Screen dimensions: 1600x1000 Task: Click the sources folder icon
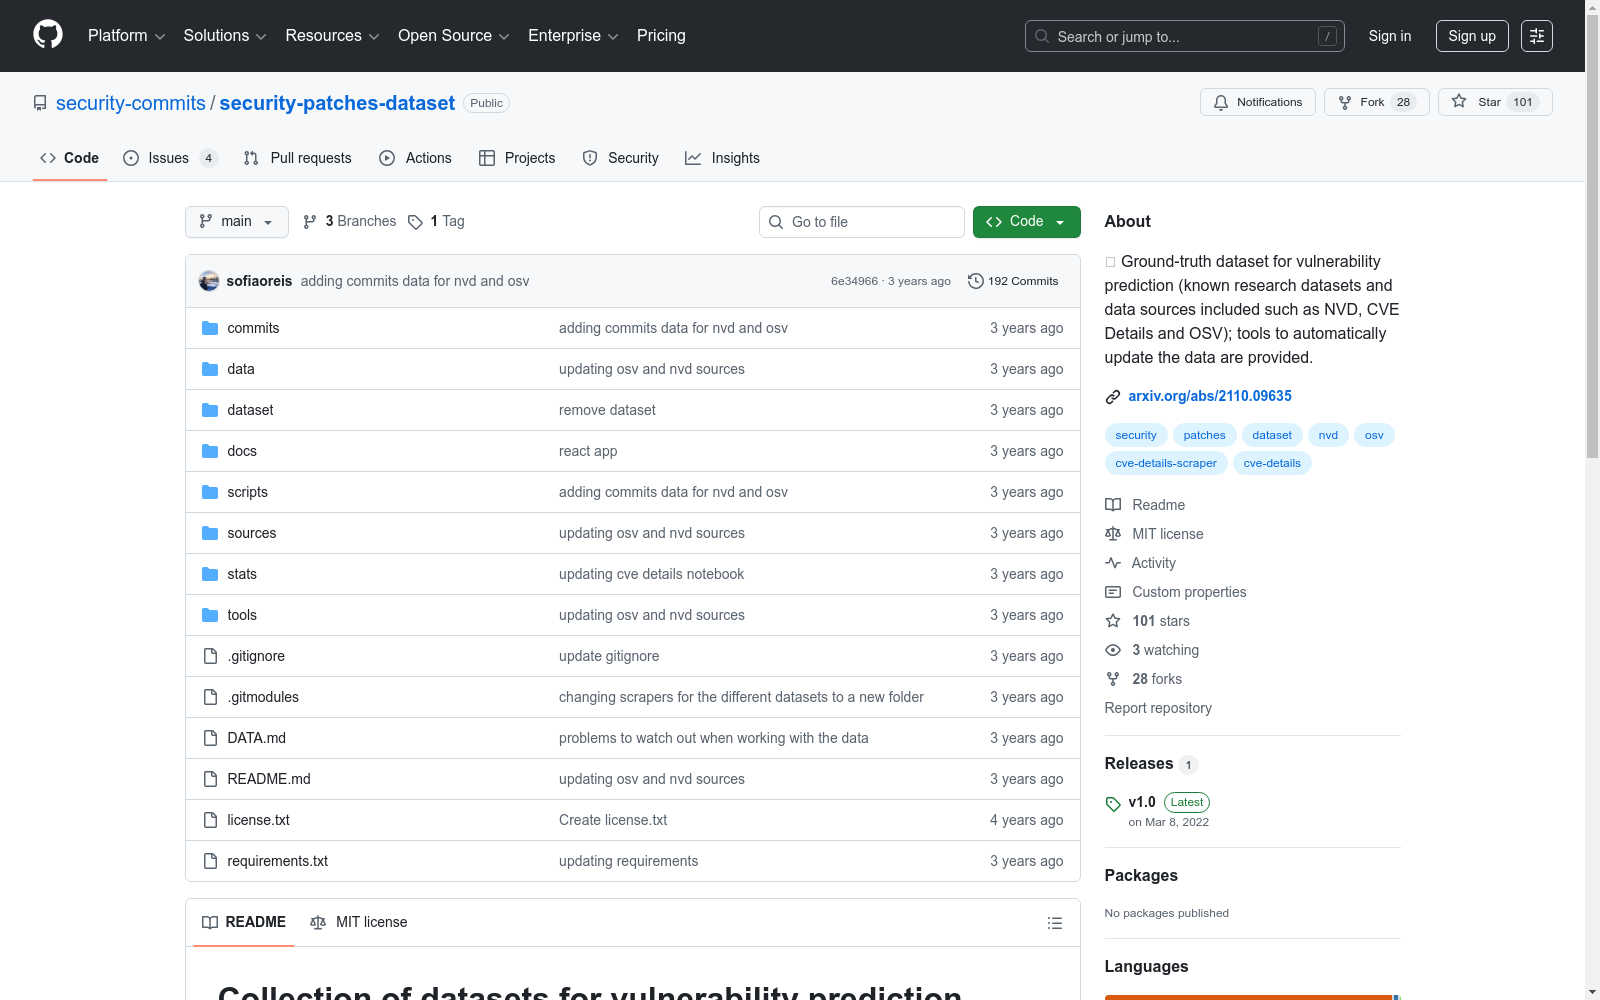click(210, 533)
